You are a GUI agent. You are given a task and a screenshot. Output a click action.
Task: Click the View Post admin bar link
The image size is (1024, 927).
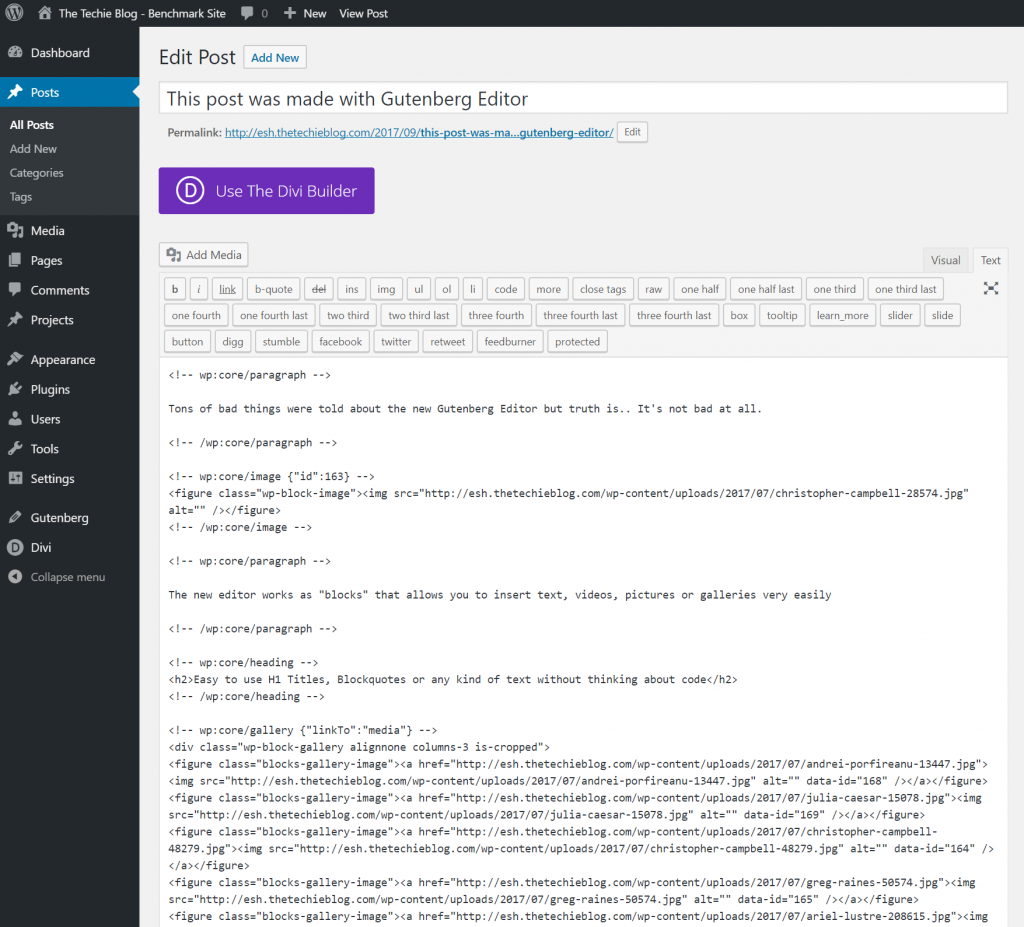coord(363,13)
